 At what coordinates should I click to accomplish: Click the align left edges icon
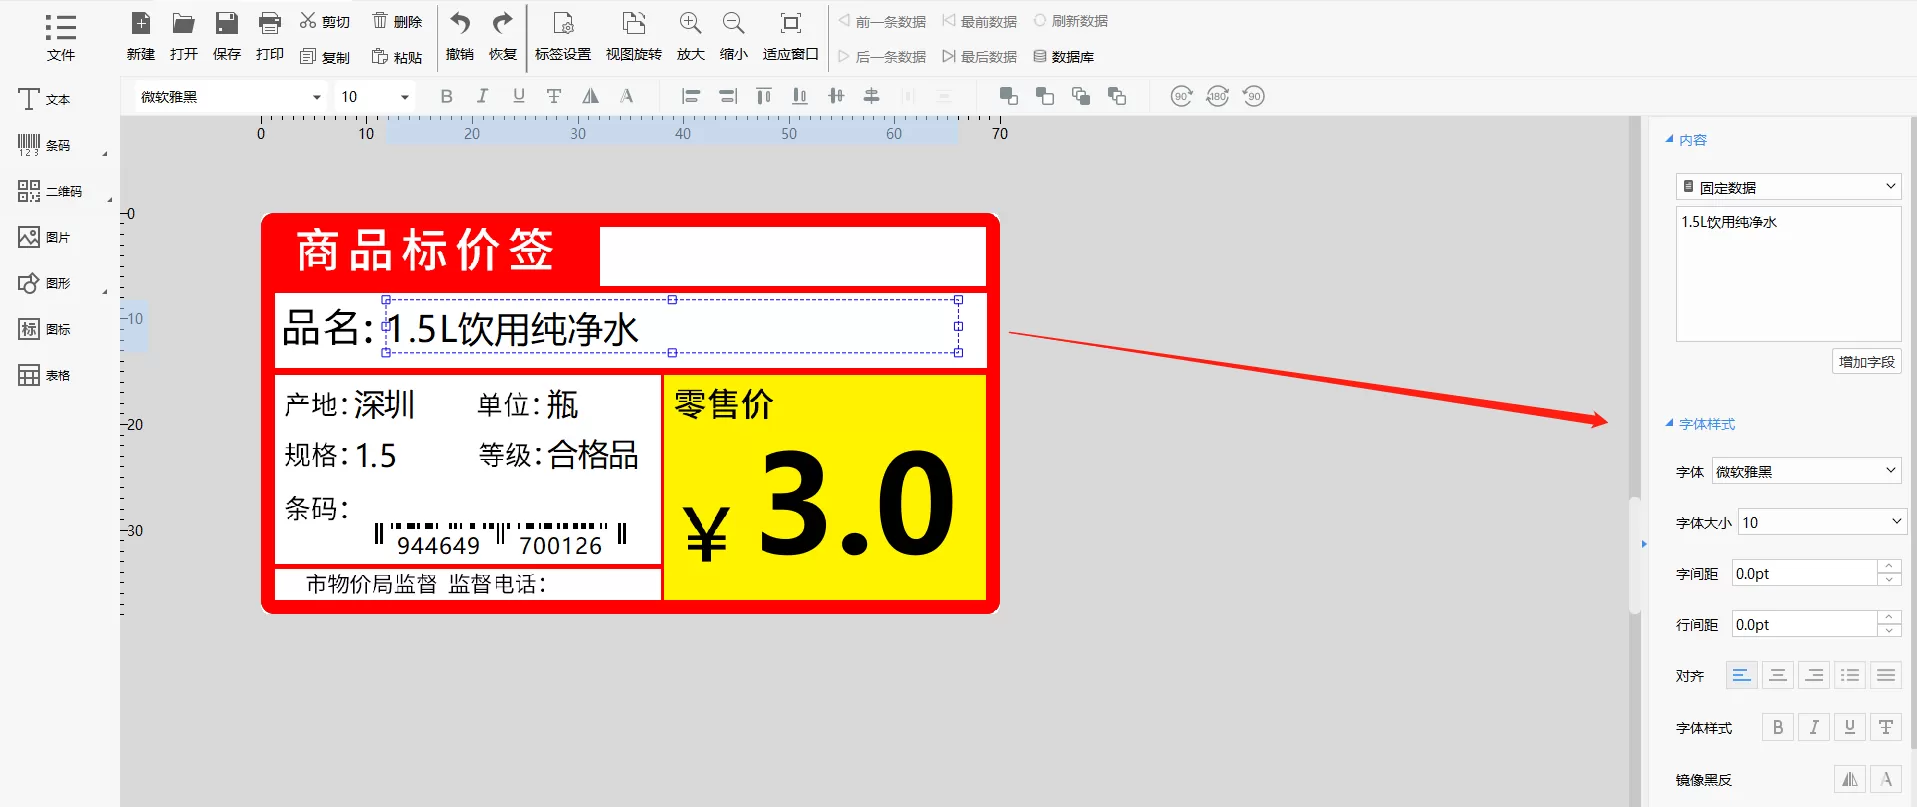point(691,96)
